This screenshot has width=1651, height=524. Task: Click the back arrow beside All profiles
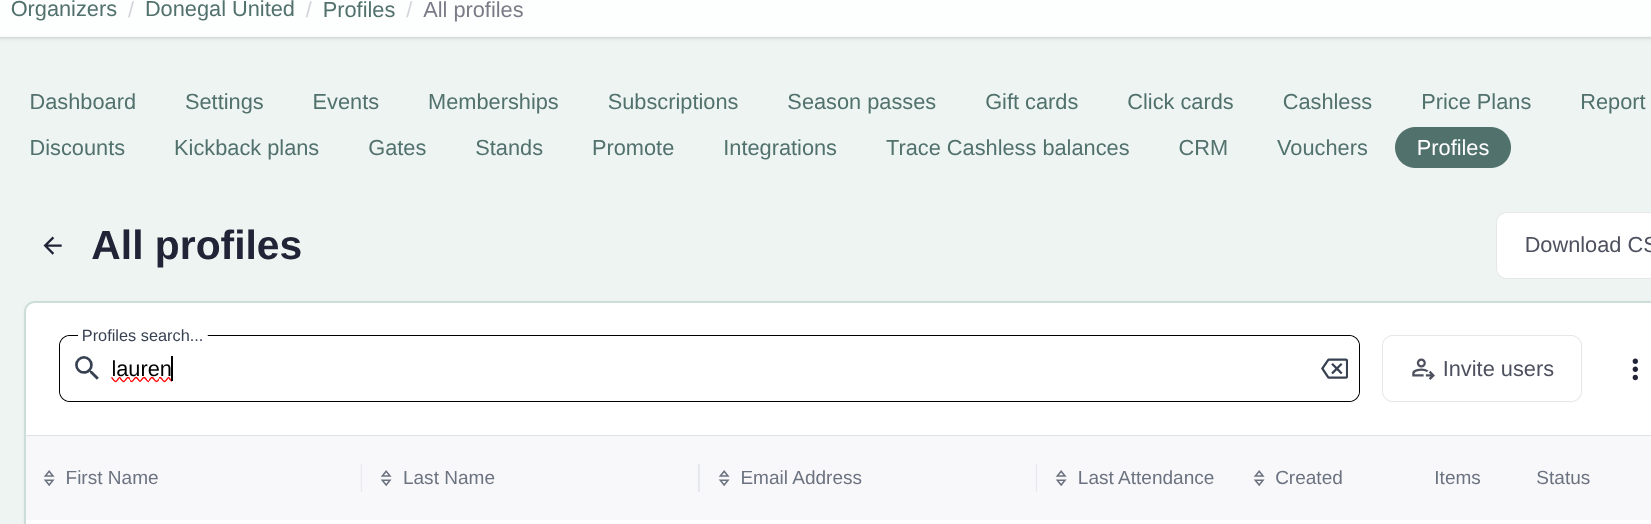coord(53,246)
